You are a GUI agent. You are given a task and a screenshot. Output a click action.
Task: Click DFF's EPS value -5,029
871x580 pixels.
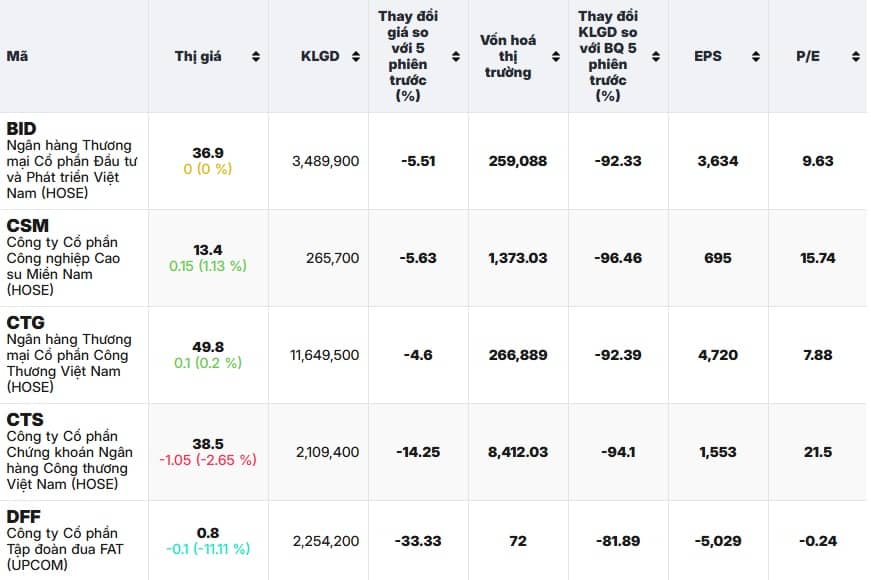(x=717, y=541)
